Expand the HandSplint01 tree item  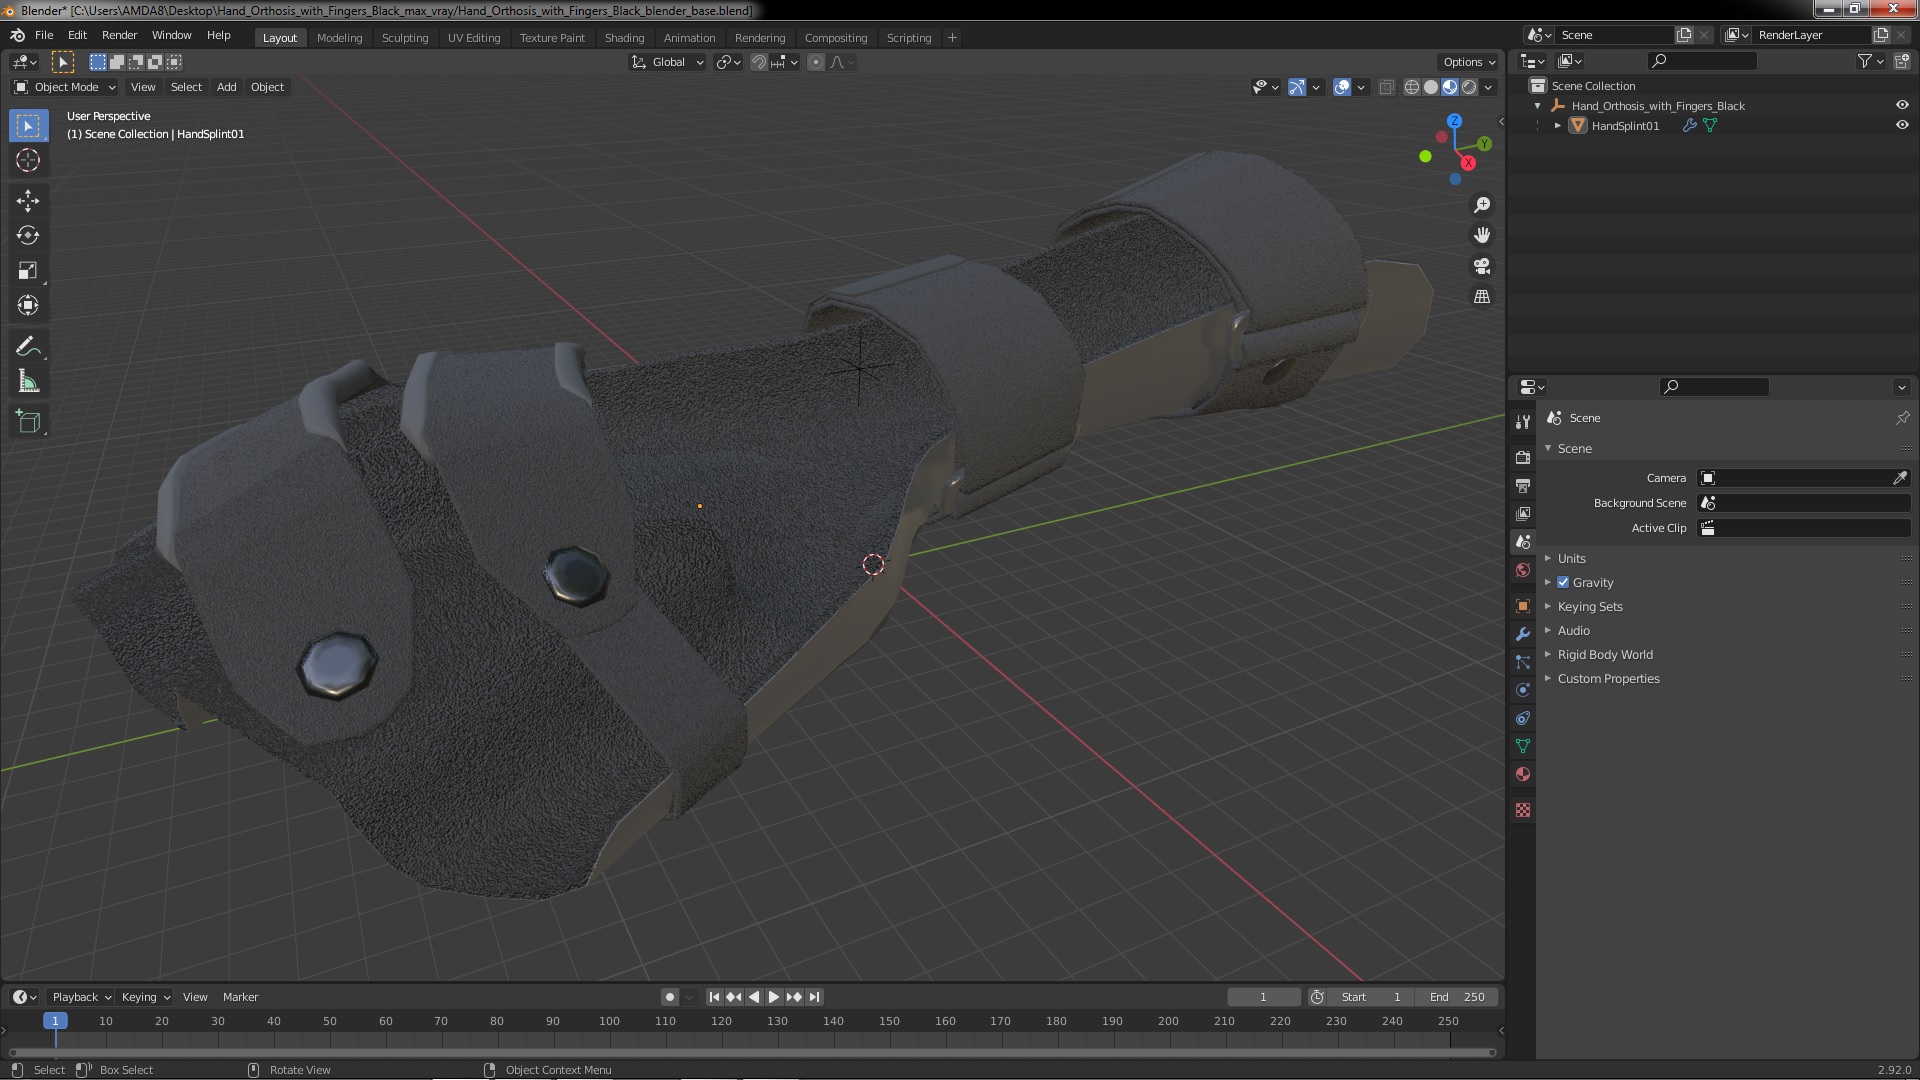pos(1557,126)
